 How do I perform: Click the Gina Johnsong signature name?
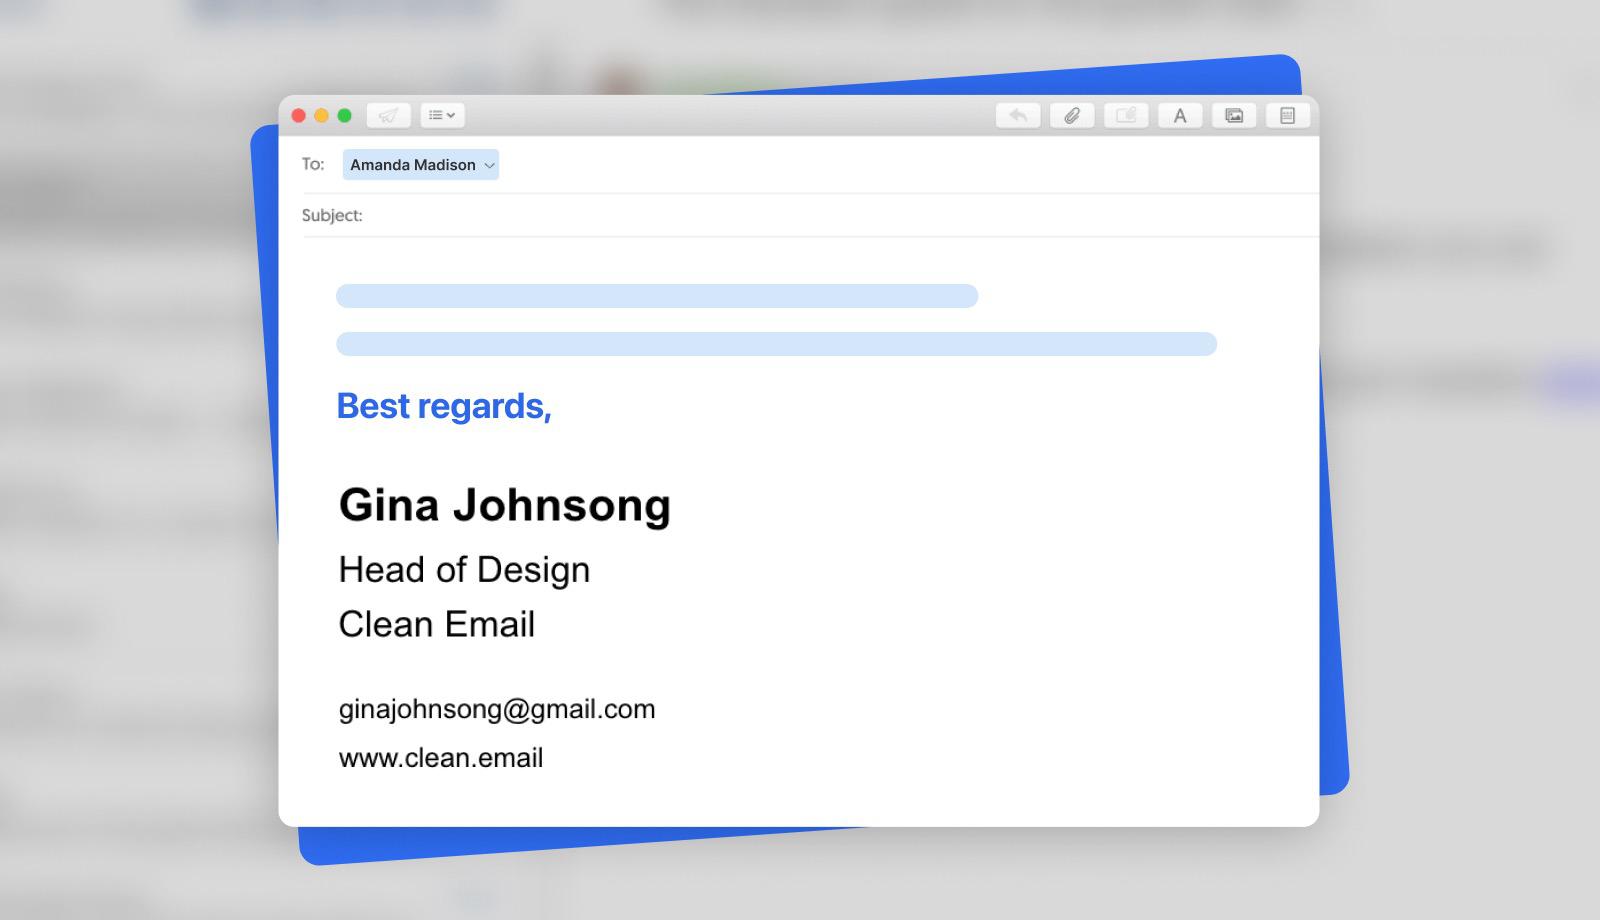pos(505,505)
